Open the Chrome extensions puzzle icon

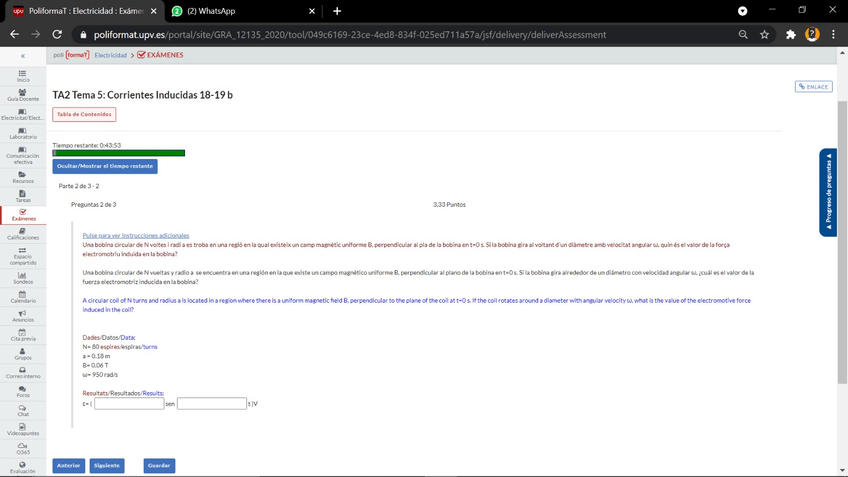point(789,34)
